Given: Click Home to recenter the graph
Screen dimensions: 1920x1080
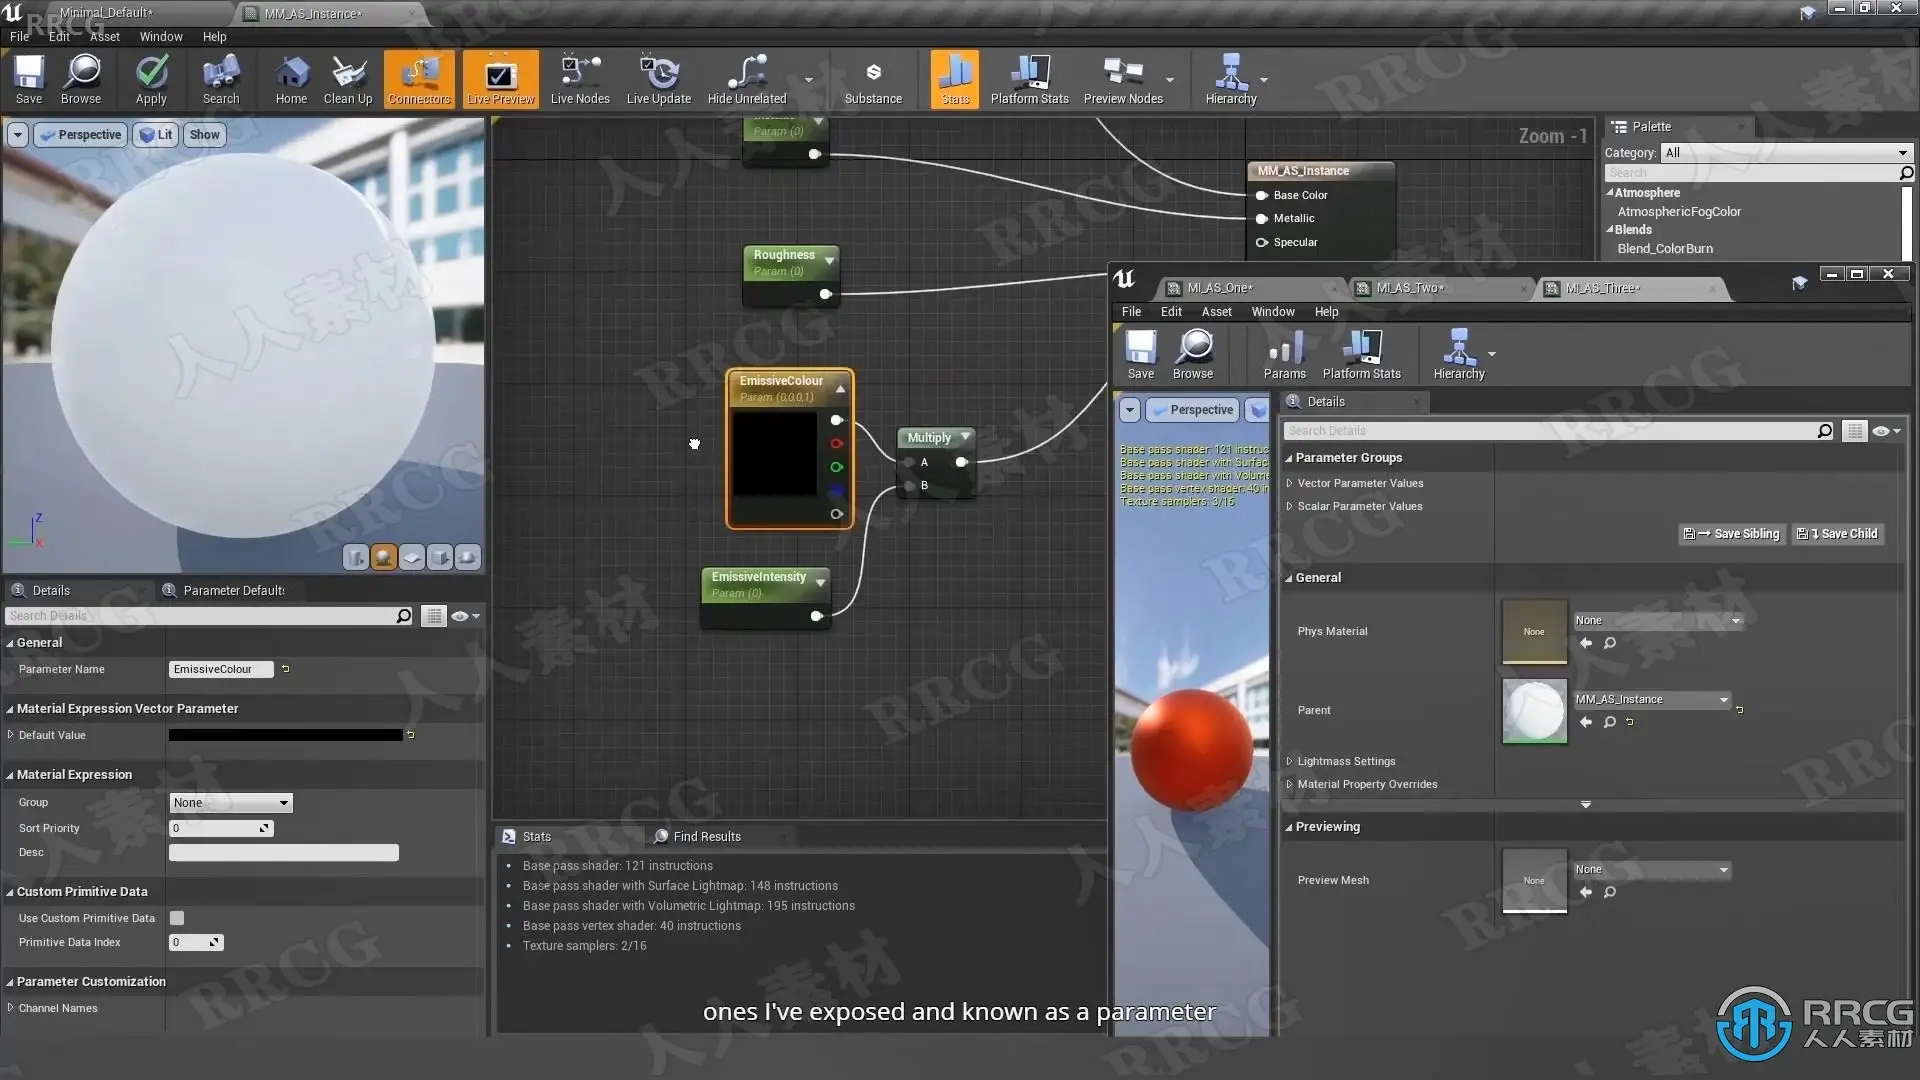Looking at the screenshot, I should (x=291, y=79).
